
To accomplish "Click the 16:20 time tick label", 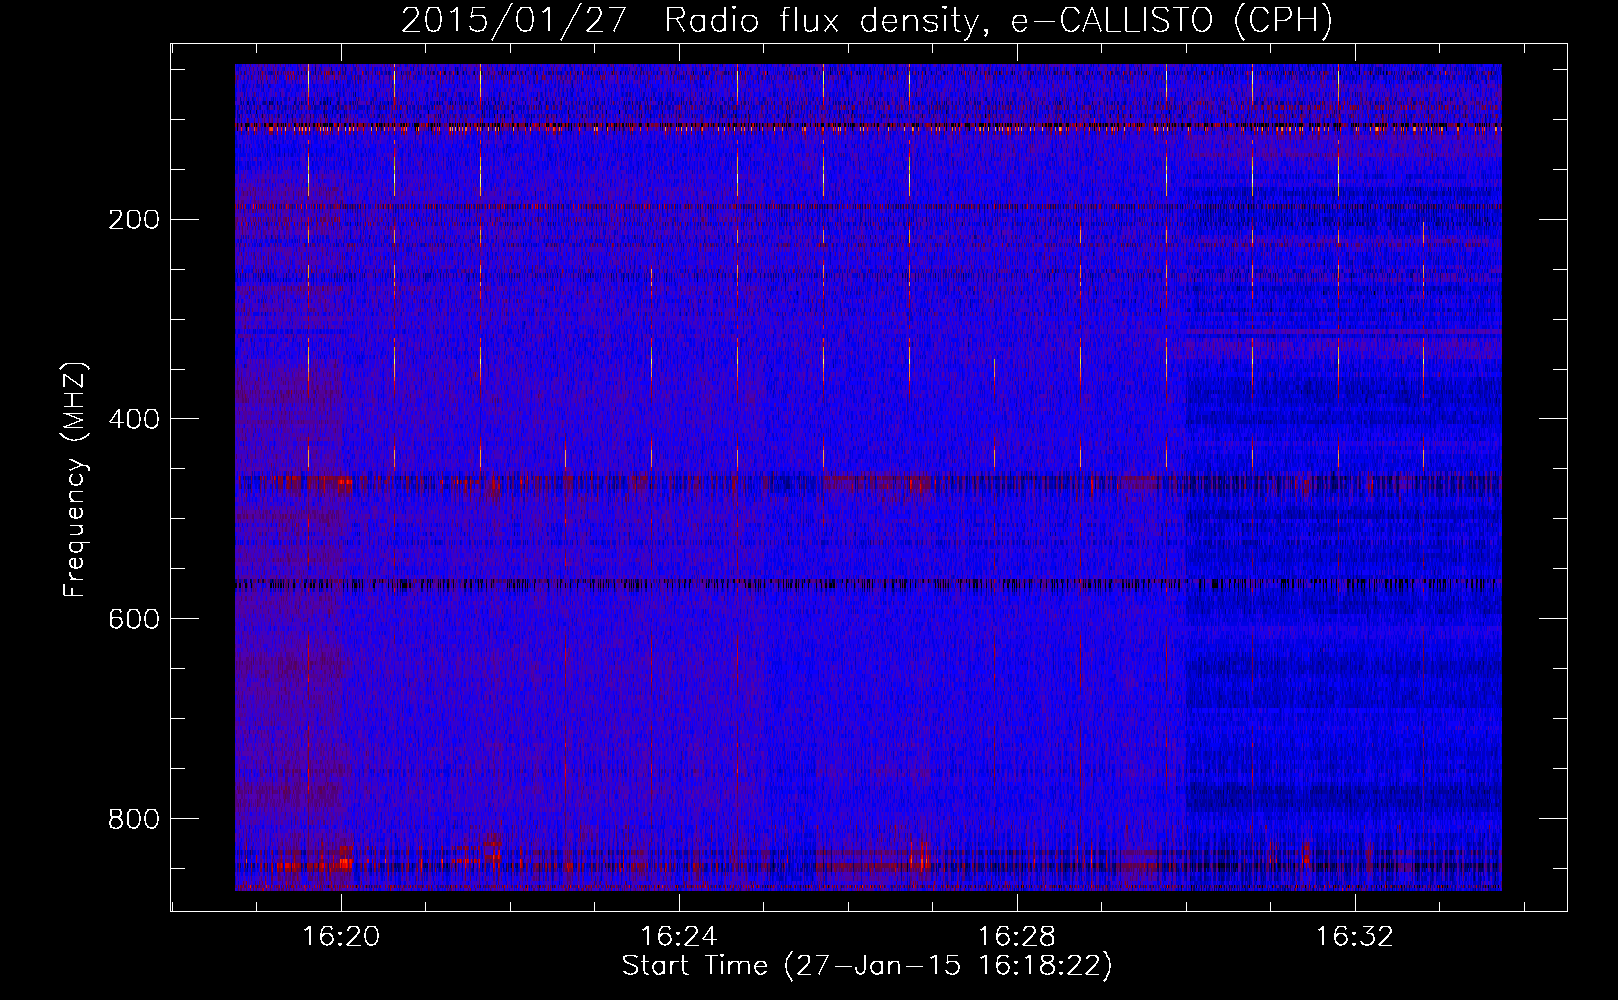I will point(342,937).
